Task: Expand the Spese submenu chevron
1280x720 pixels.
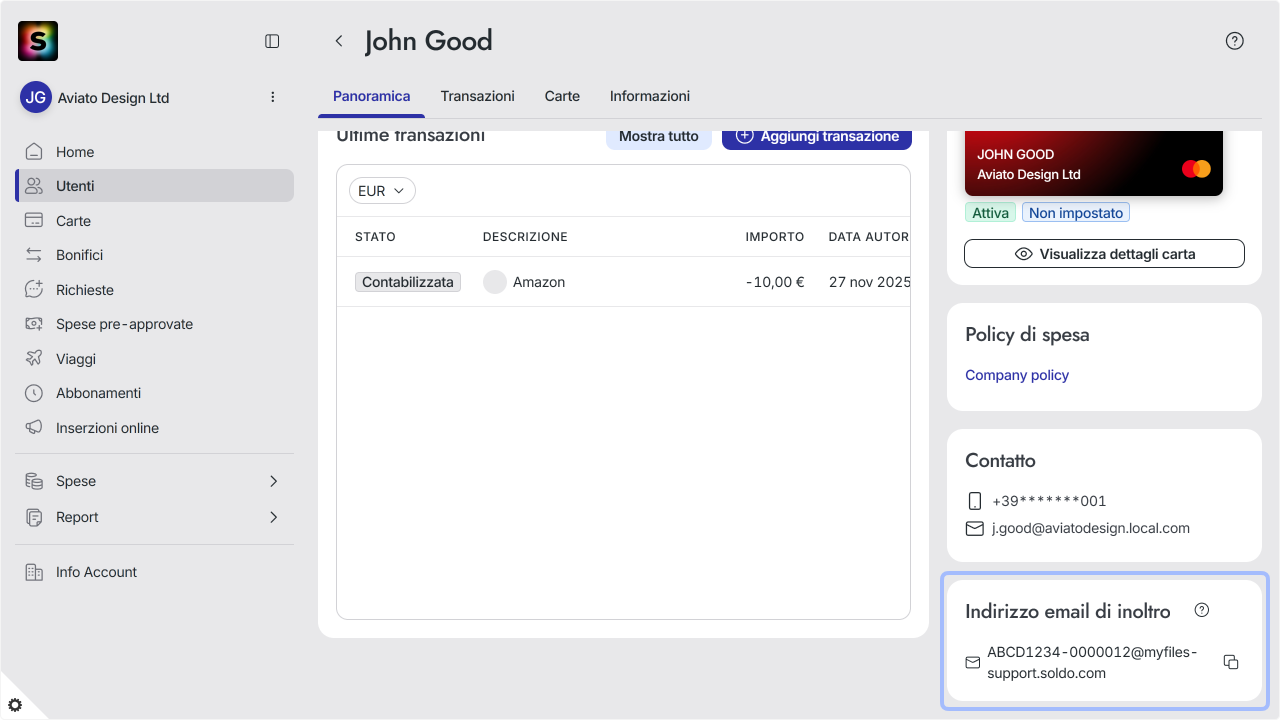Action: point(274,481)
